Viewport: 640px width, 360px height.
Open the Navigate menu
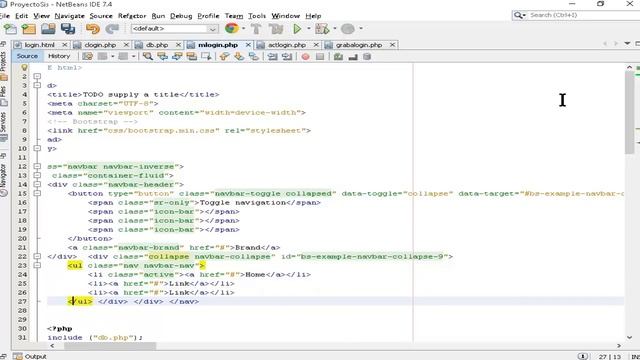click(69, 16)
